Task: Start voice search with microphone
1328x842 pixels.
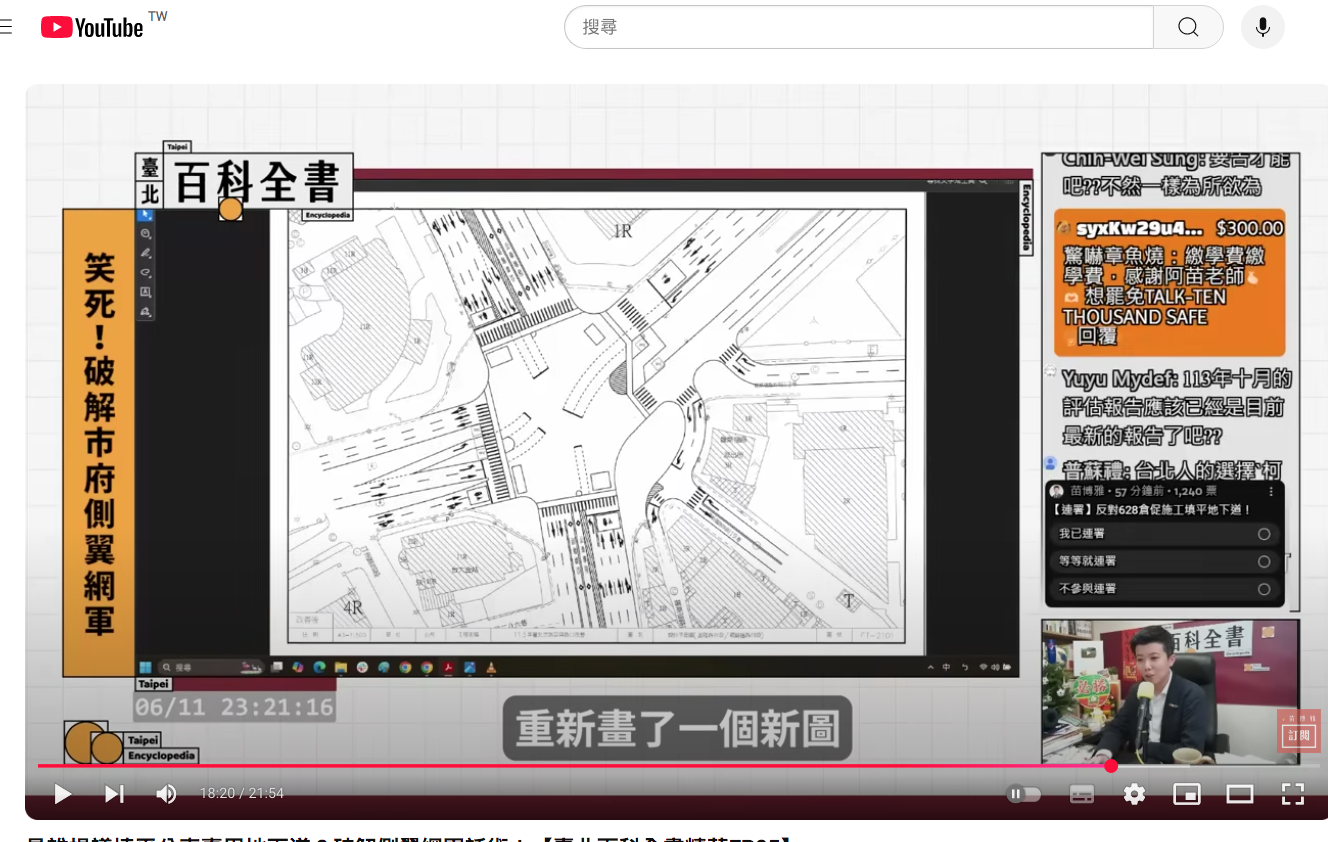Action: click(x=1263, y=27)
